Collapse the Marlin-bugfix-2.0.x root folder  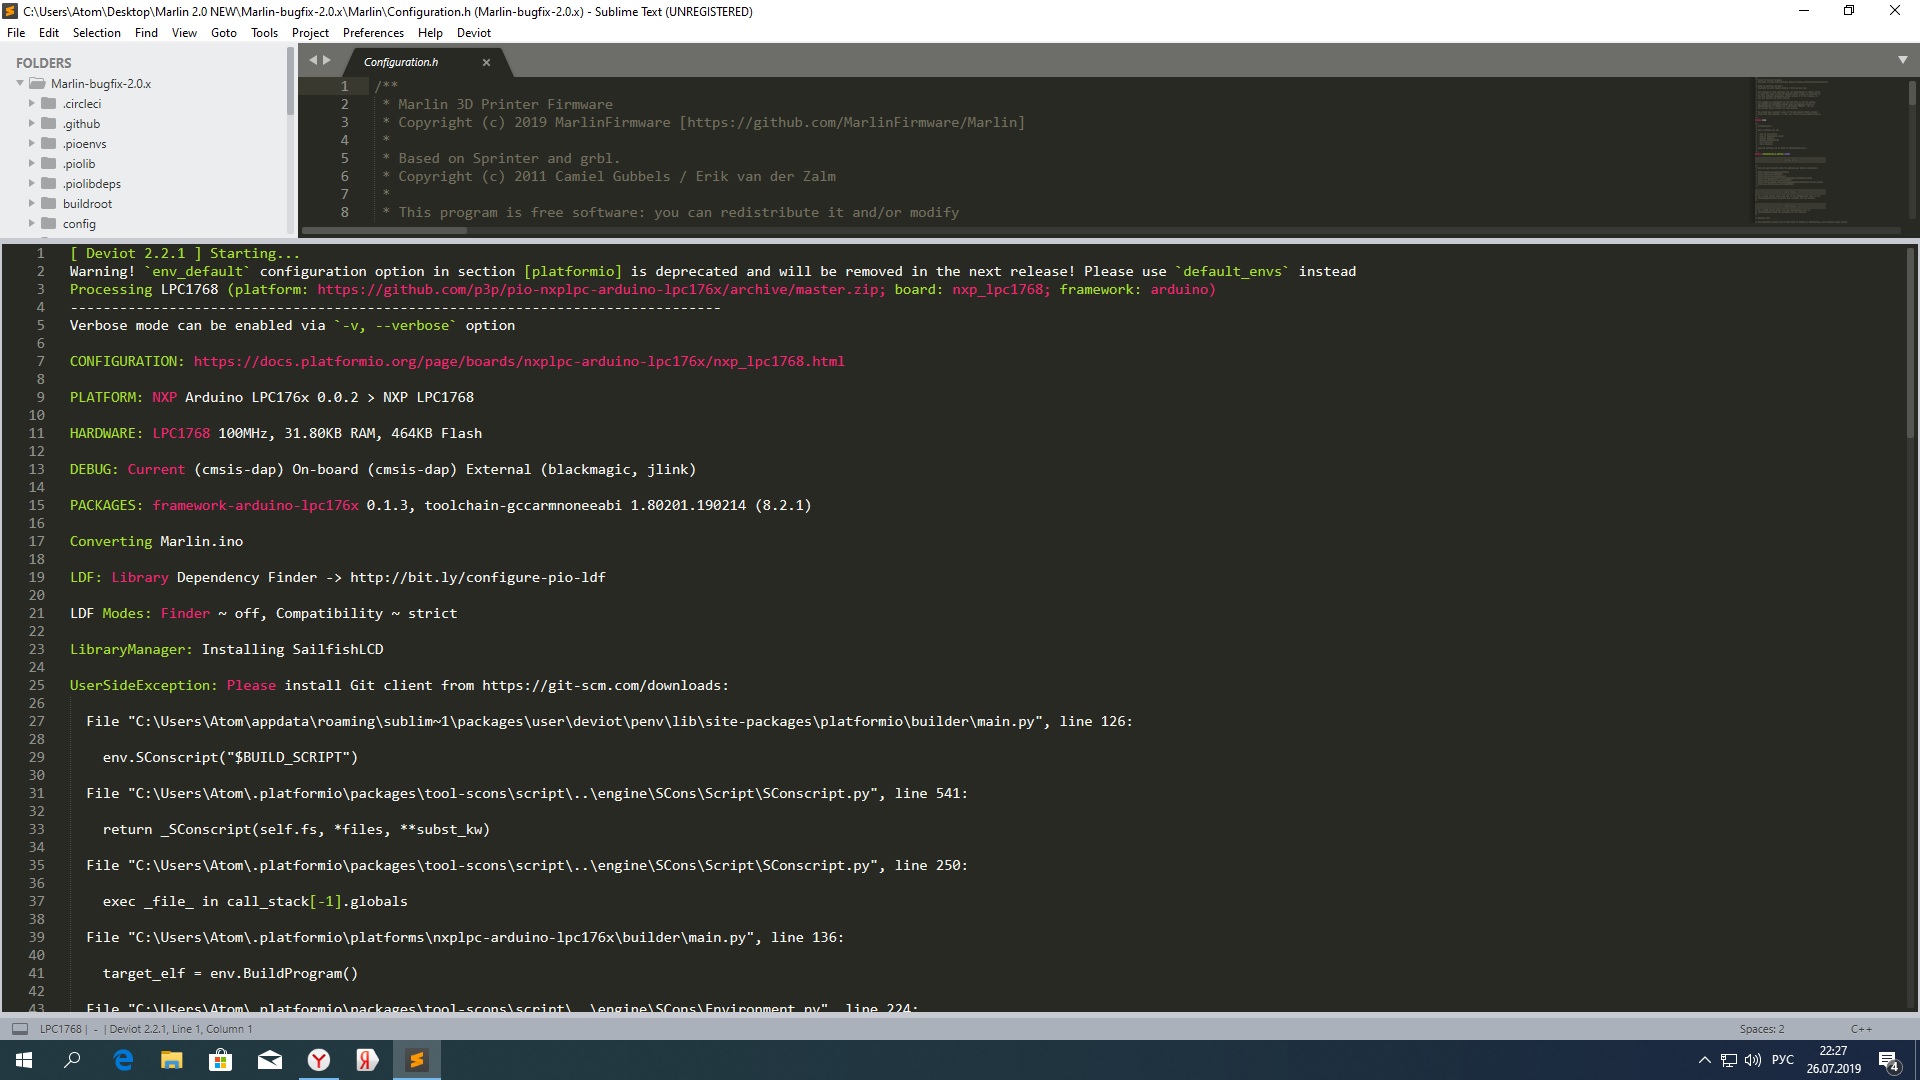pyautogui.click(x=20, y=84)
